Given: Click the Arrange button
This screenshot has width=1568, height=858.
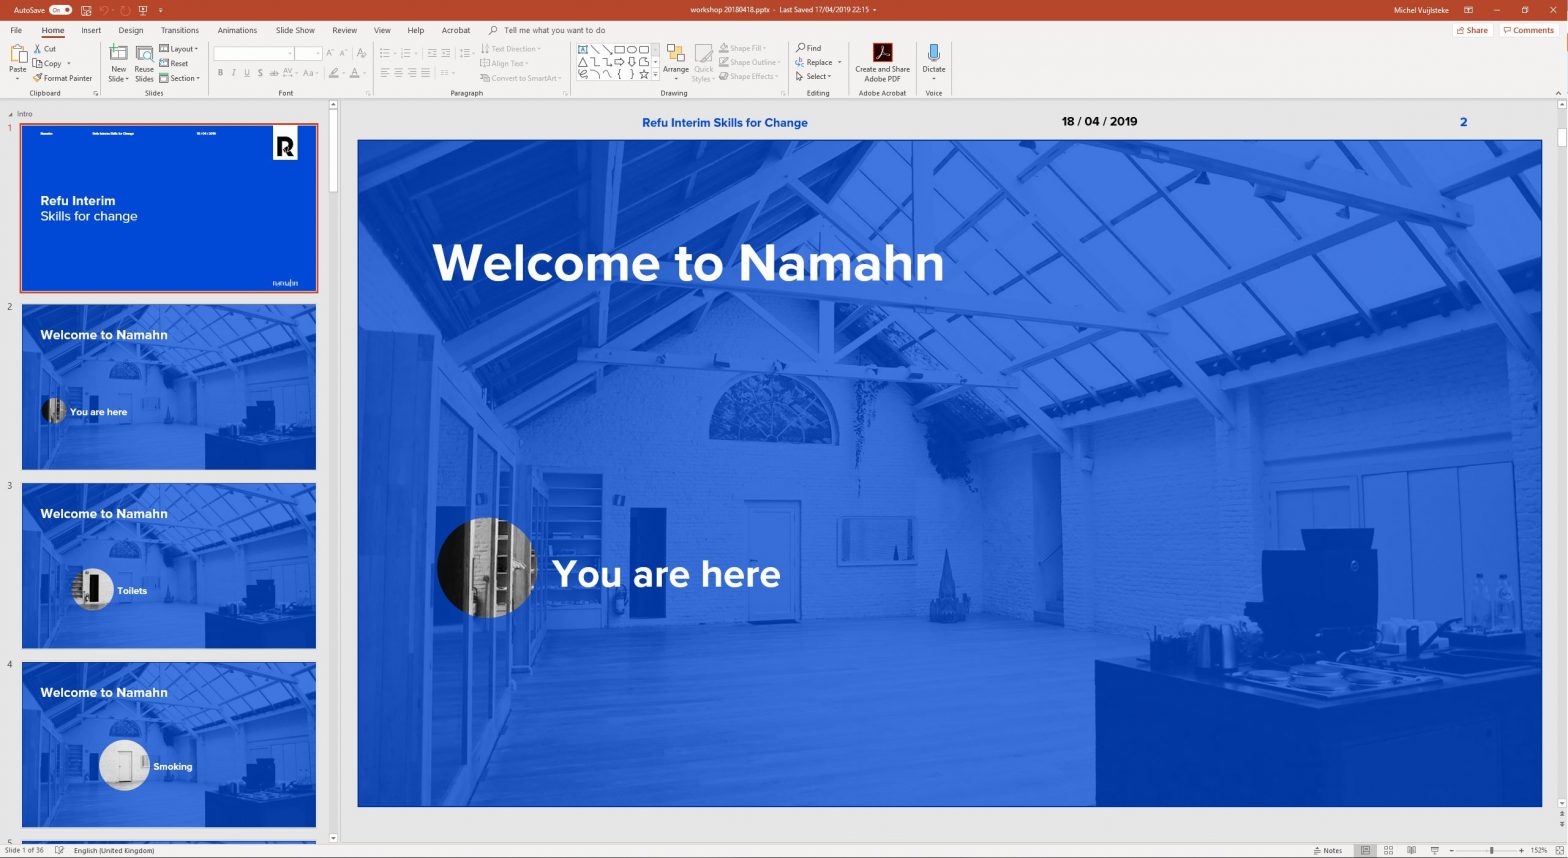Looking at the screenshot, I should click(676, 63).
